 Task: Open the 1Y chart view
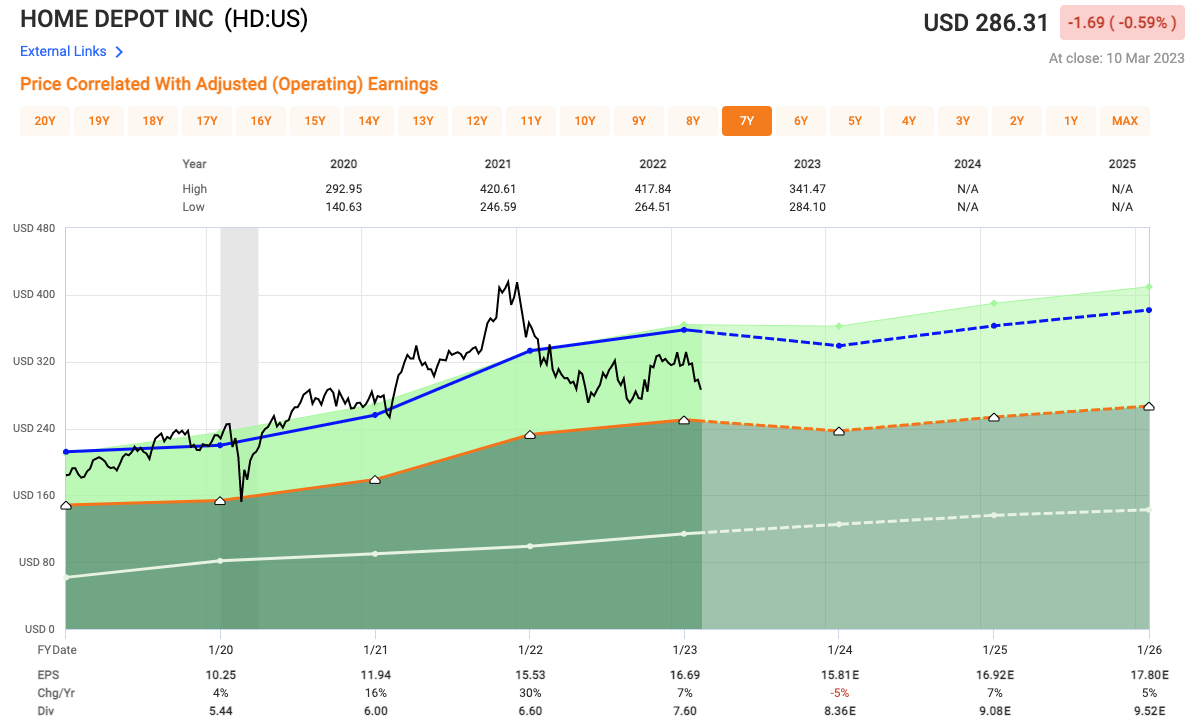(1070, 121)
